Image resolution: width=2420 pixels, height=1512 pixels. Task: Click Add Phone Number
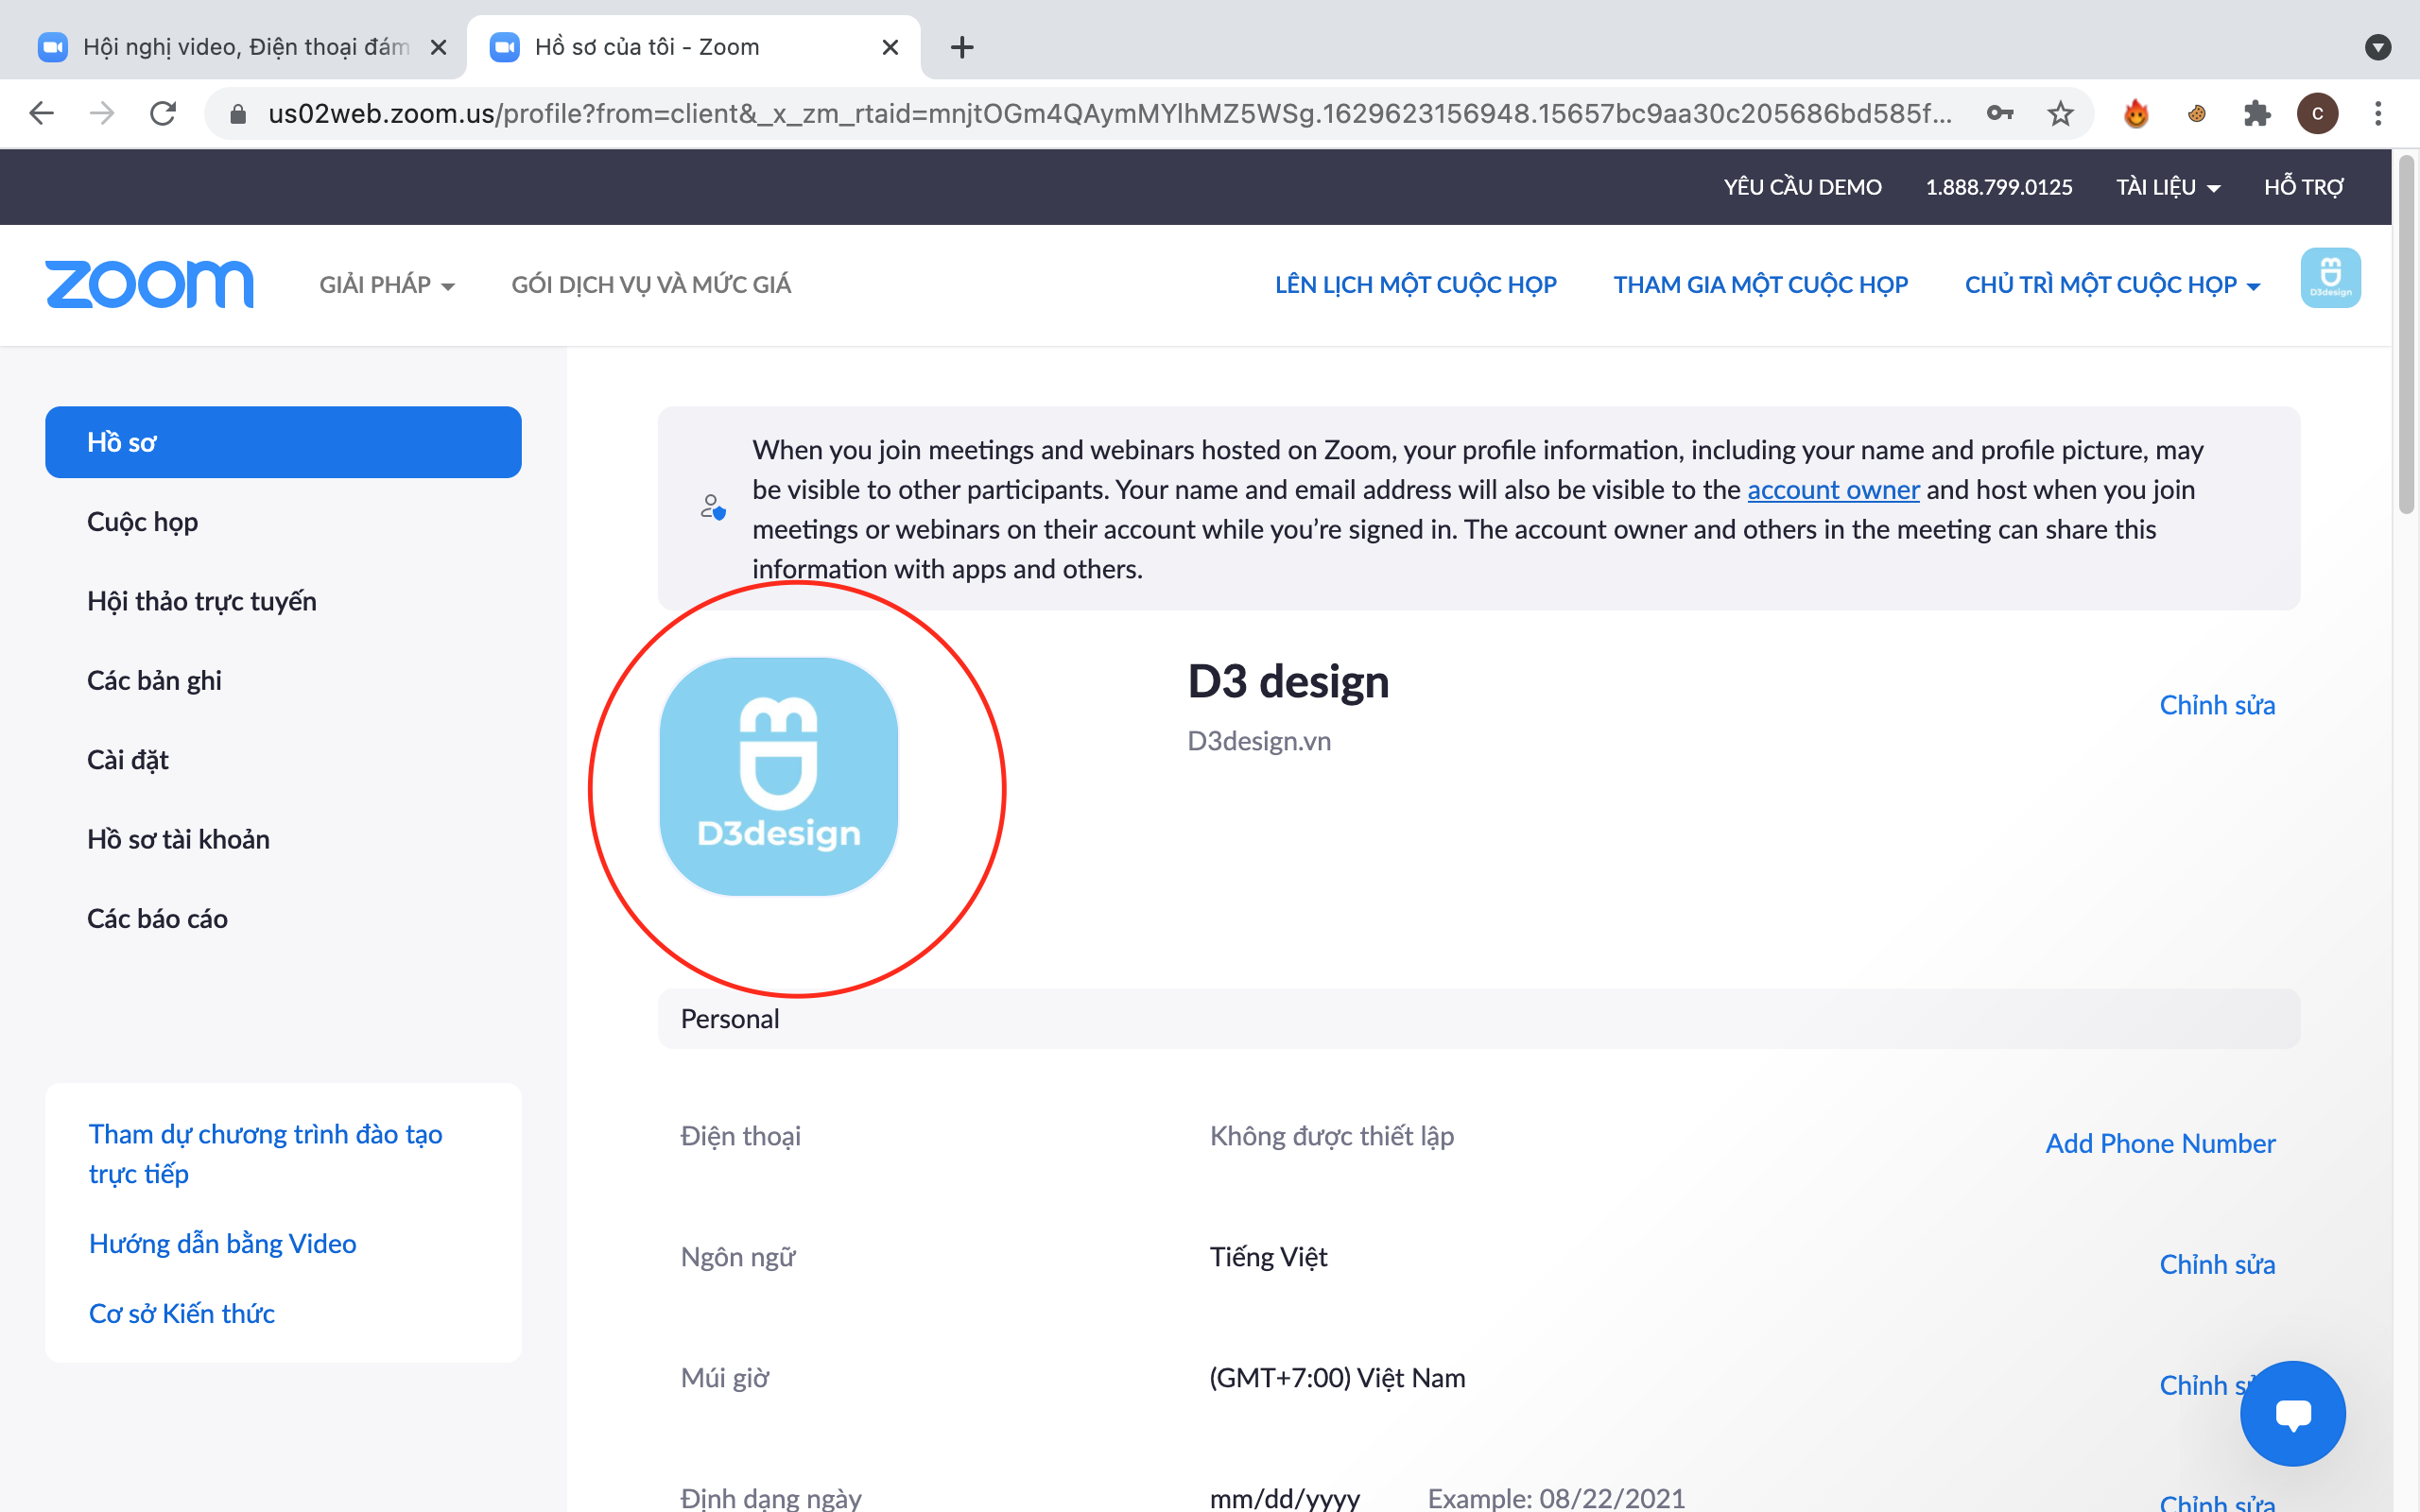2160,1143
